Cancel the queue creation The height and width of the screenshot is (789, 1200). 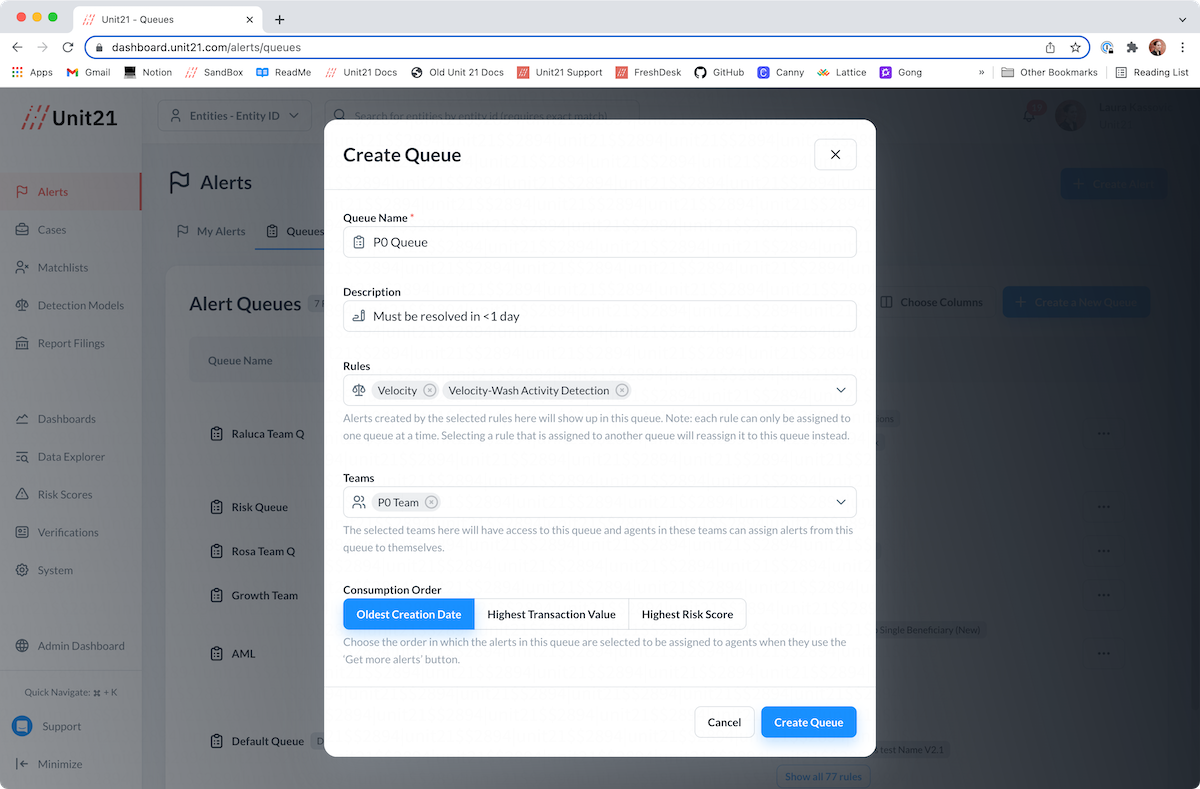[724, 722]
